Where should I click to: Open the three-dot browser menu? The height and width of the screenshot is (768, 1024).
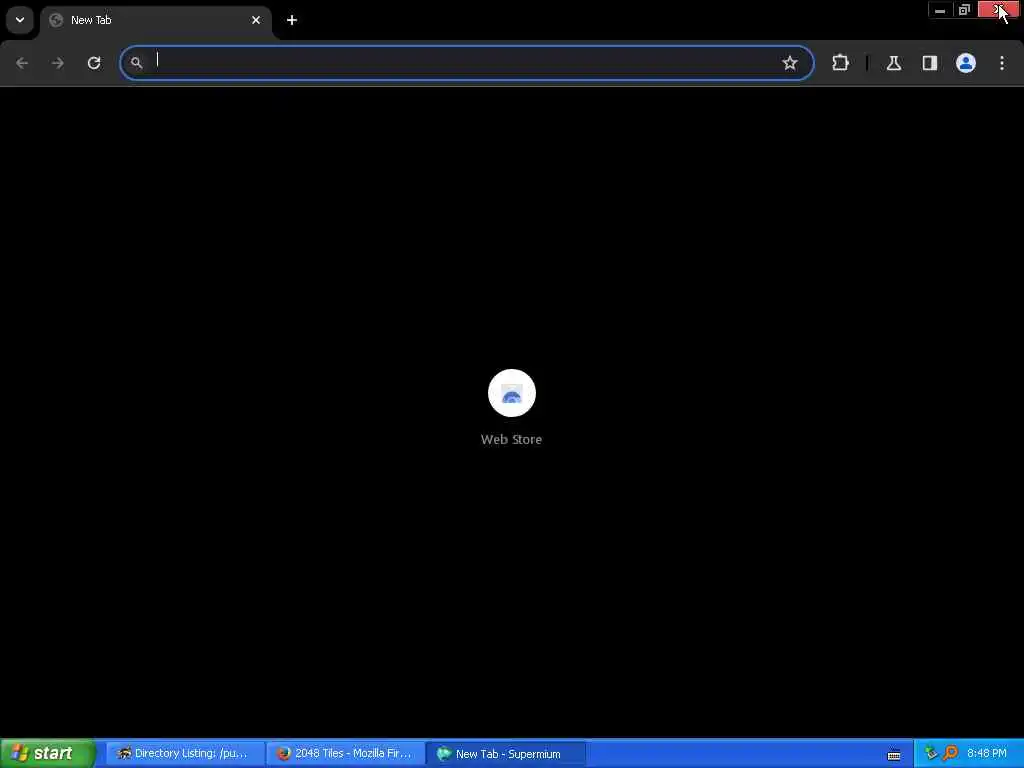(1002, 63)
